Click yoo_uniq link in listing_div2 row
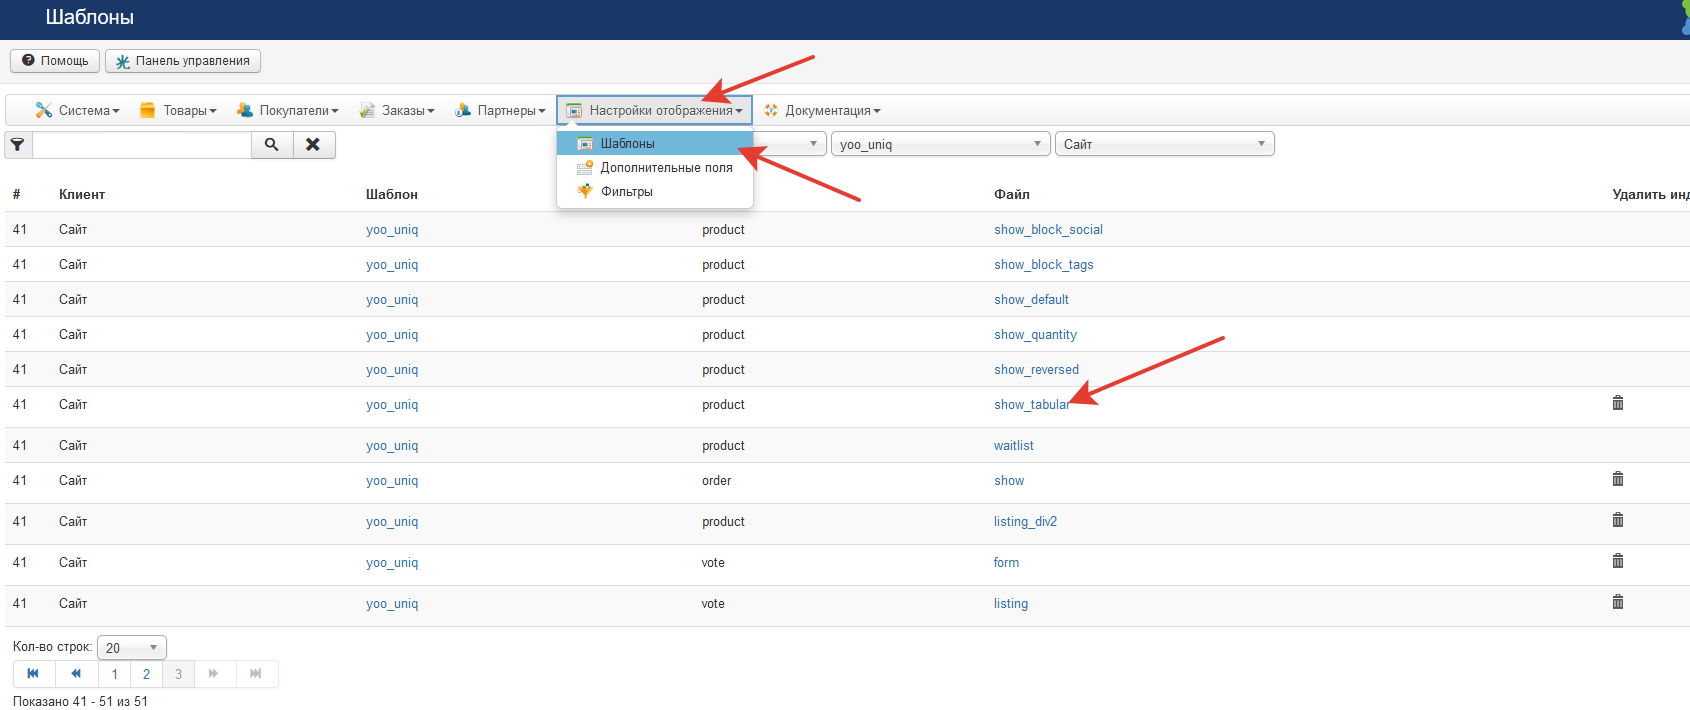1690x710 pixels. (392, 522)
